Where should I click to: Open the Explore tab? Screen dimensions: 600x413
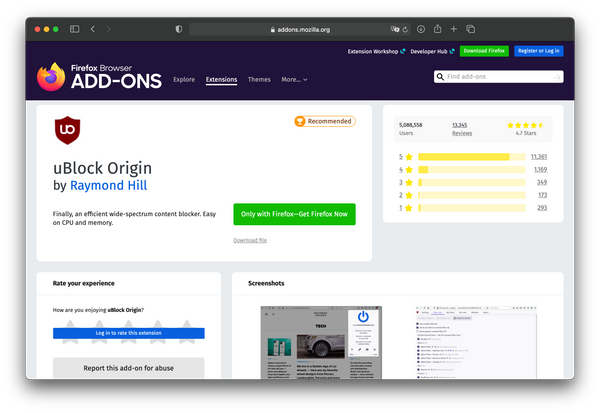coord(184,80)
